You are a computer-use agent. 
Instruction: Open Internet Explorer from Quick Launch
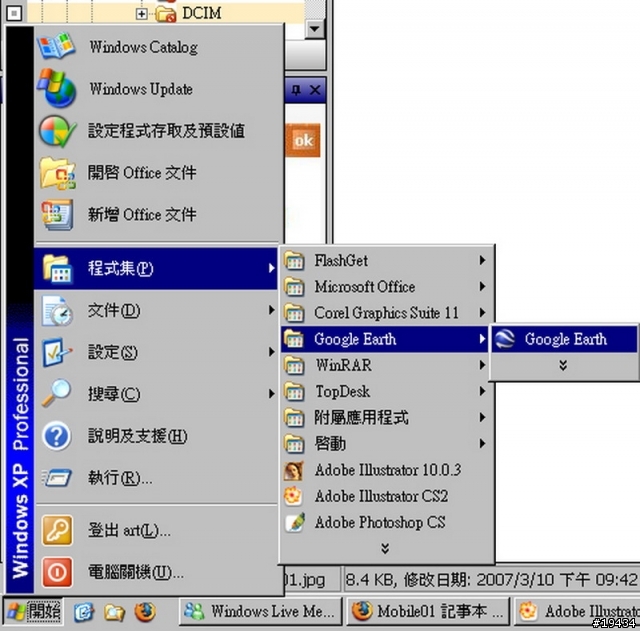[84, 612]
